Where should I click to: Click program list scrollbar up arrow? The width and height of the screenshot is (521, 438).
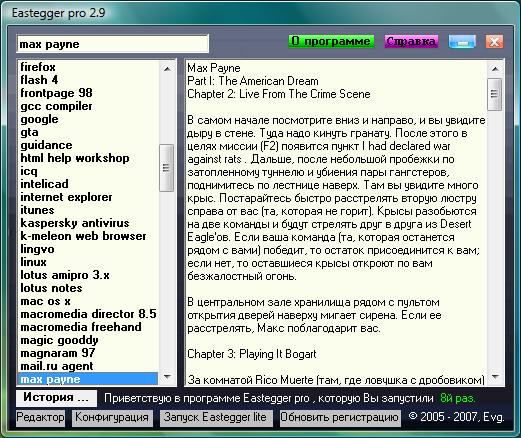point(167,69)
